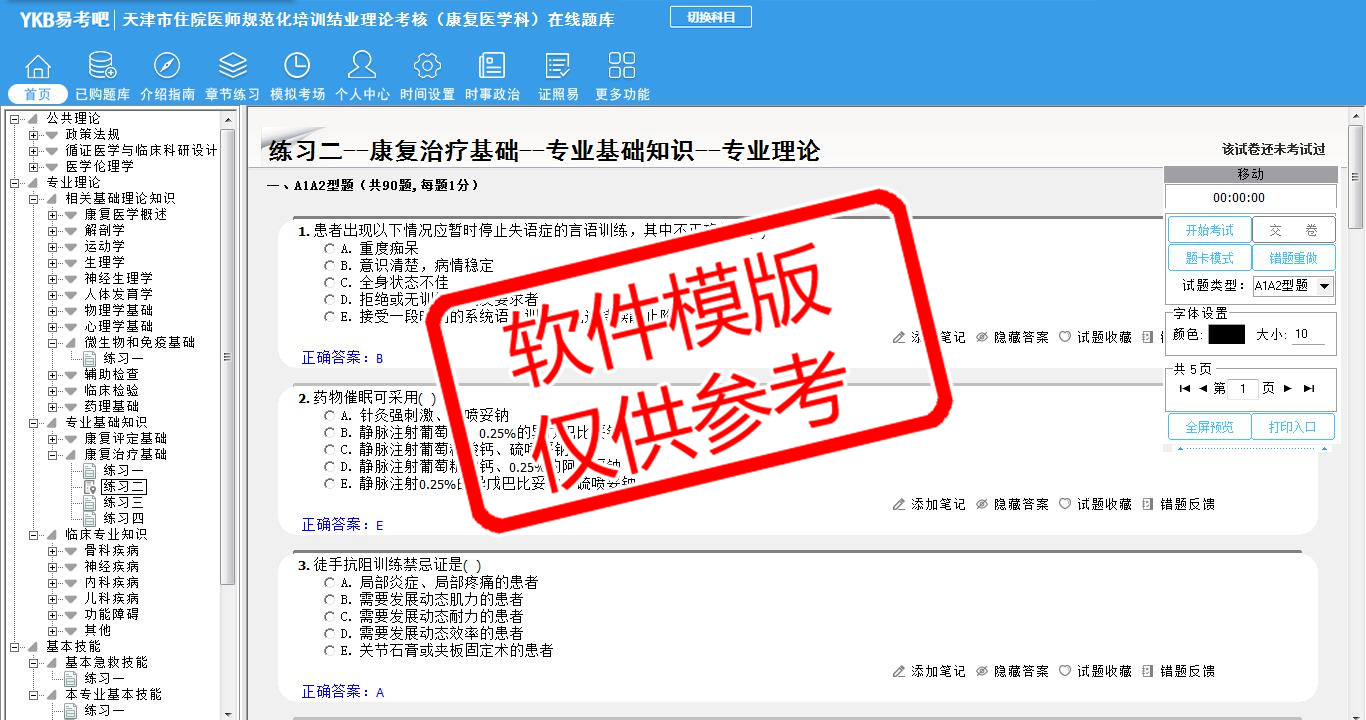
Task: Open 章节练习 layers icon
Action: (232, 67)
